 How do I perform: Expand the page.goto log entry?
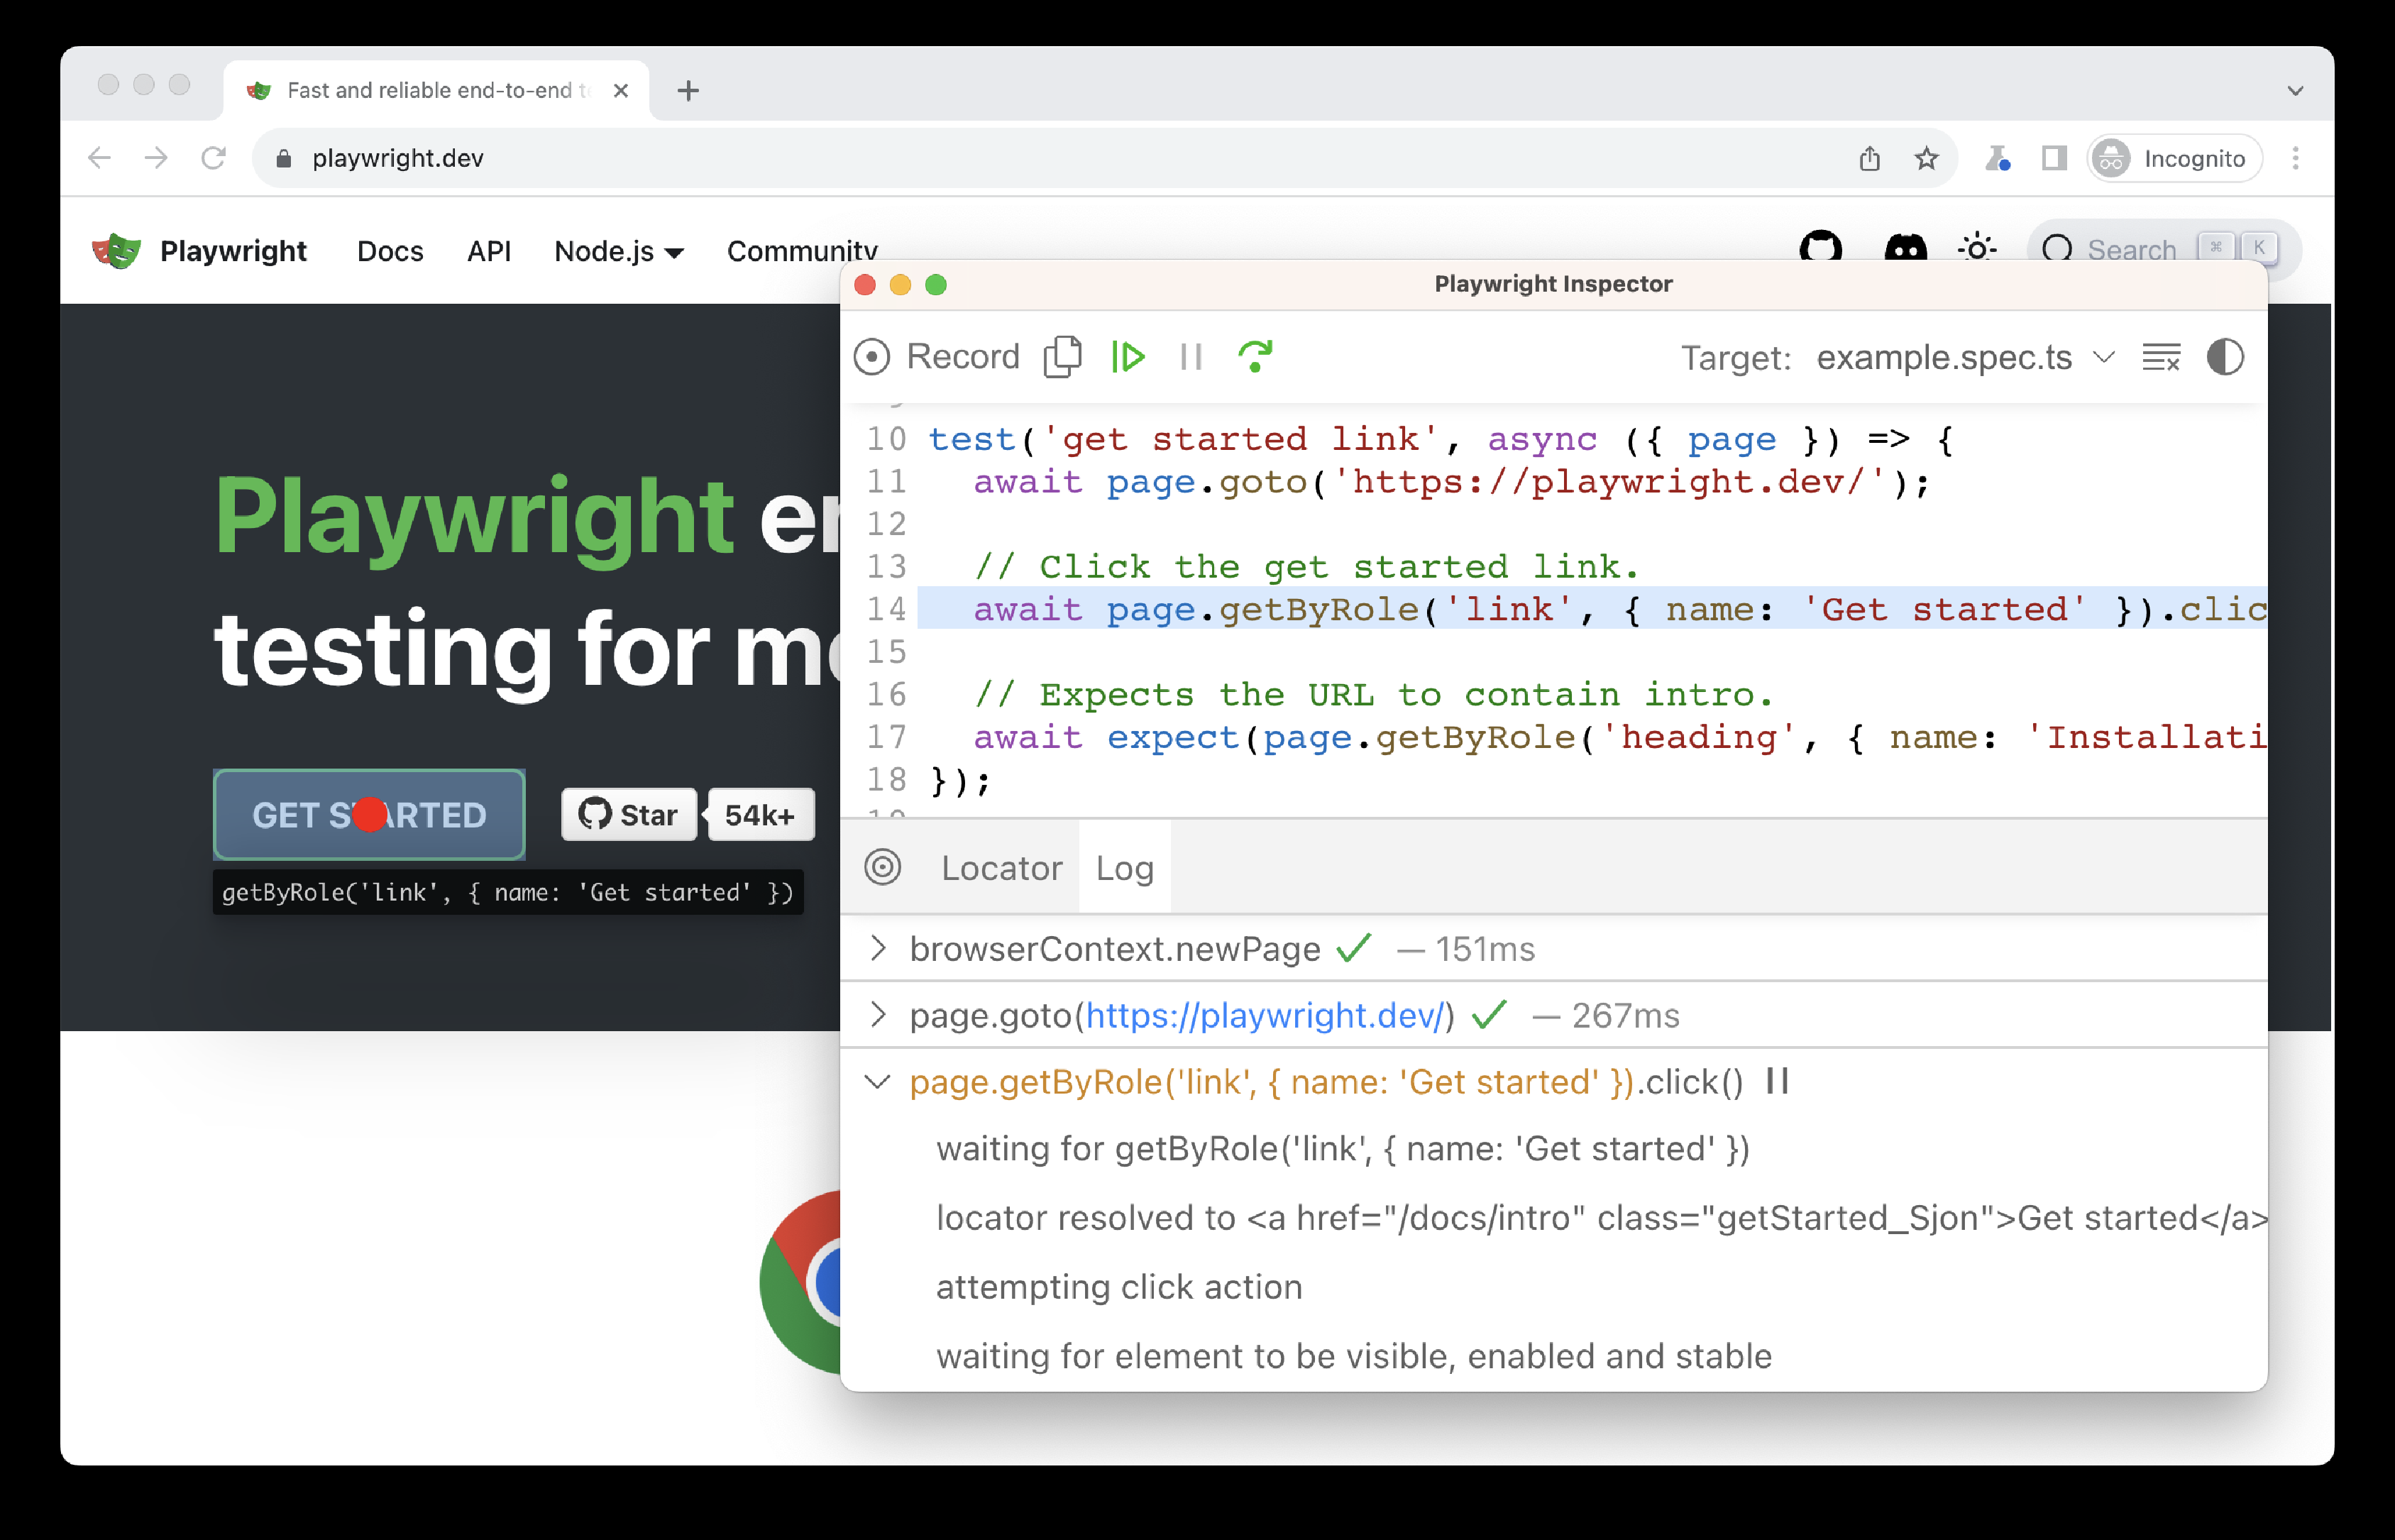[878, 1015]
